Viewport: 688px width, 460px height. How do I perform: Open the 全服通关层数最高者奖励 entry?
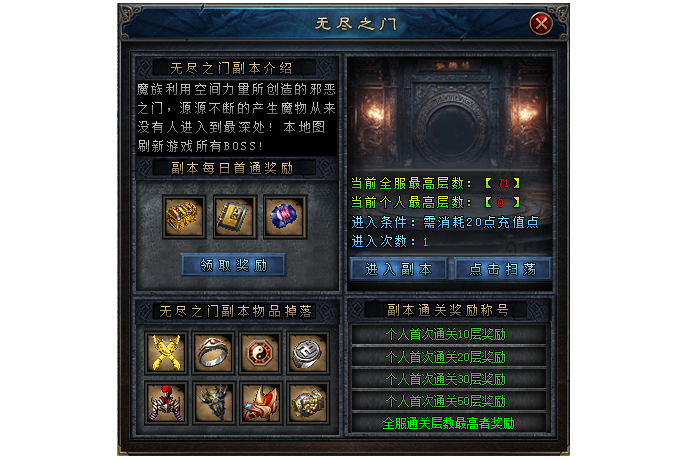pyautogui.click(x=448, y=423)
